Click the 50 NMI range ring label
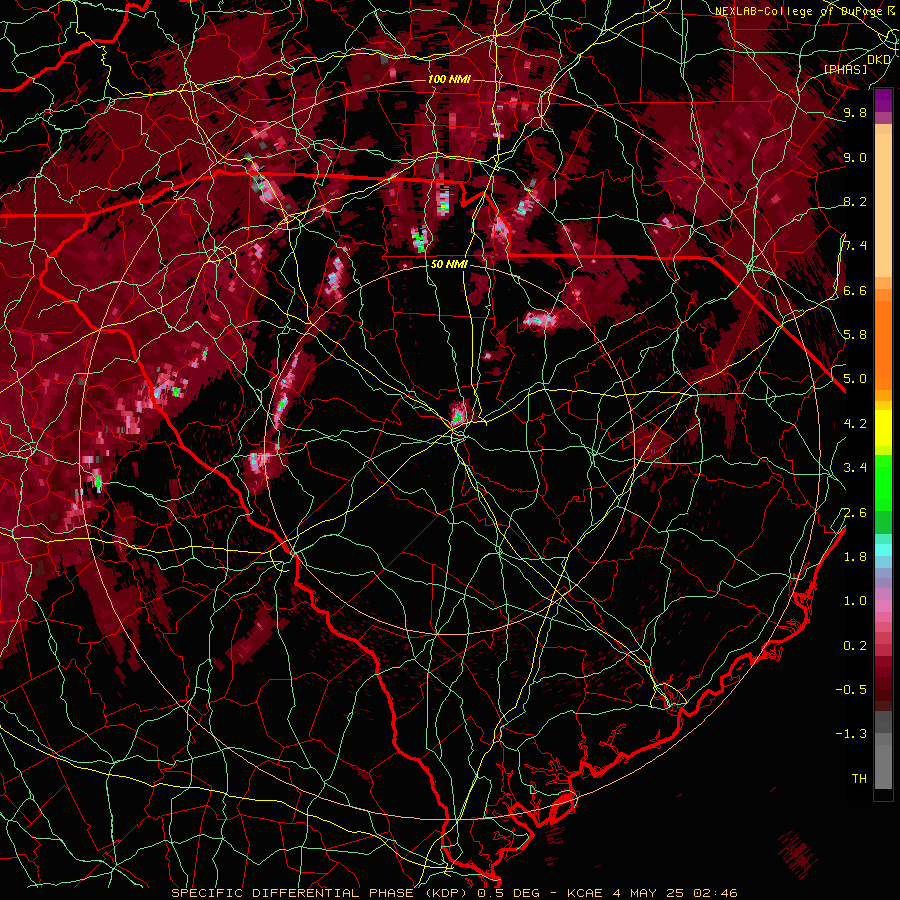The height and width of the screenshot is (900, 900). pyautogui.click(x=449, y=264)
